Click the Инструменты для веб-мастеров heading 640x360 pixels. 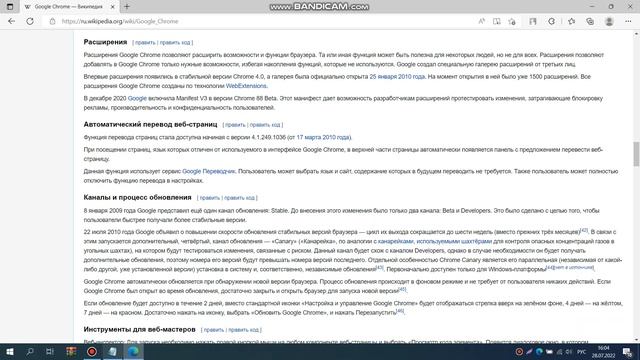140,329
